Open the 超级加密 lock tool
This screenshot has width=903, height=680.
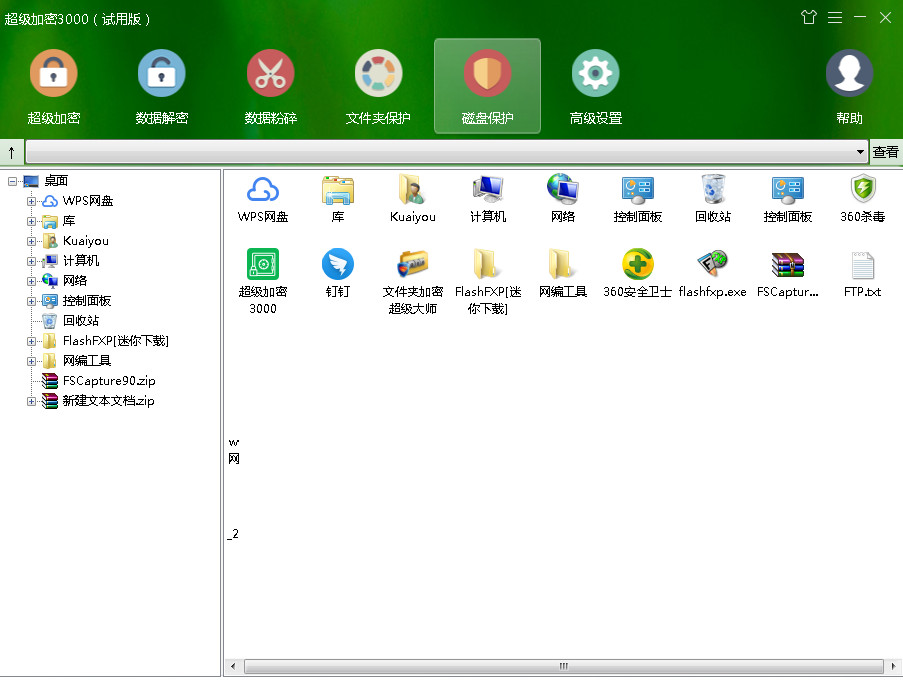[54, 86]
